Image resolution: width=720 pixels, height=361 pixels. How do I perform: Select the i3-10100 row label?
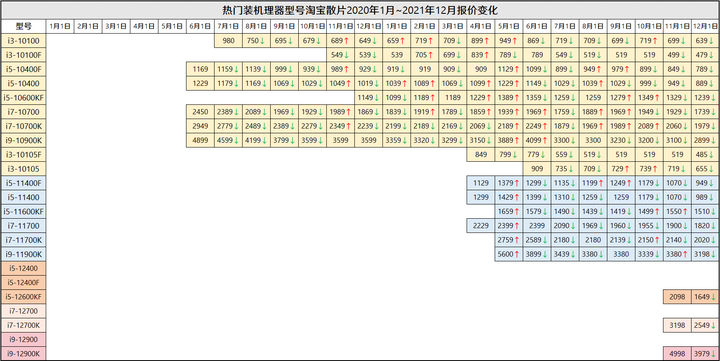tap(23, 40)
